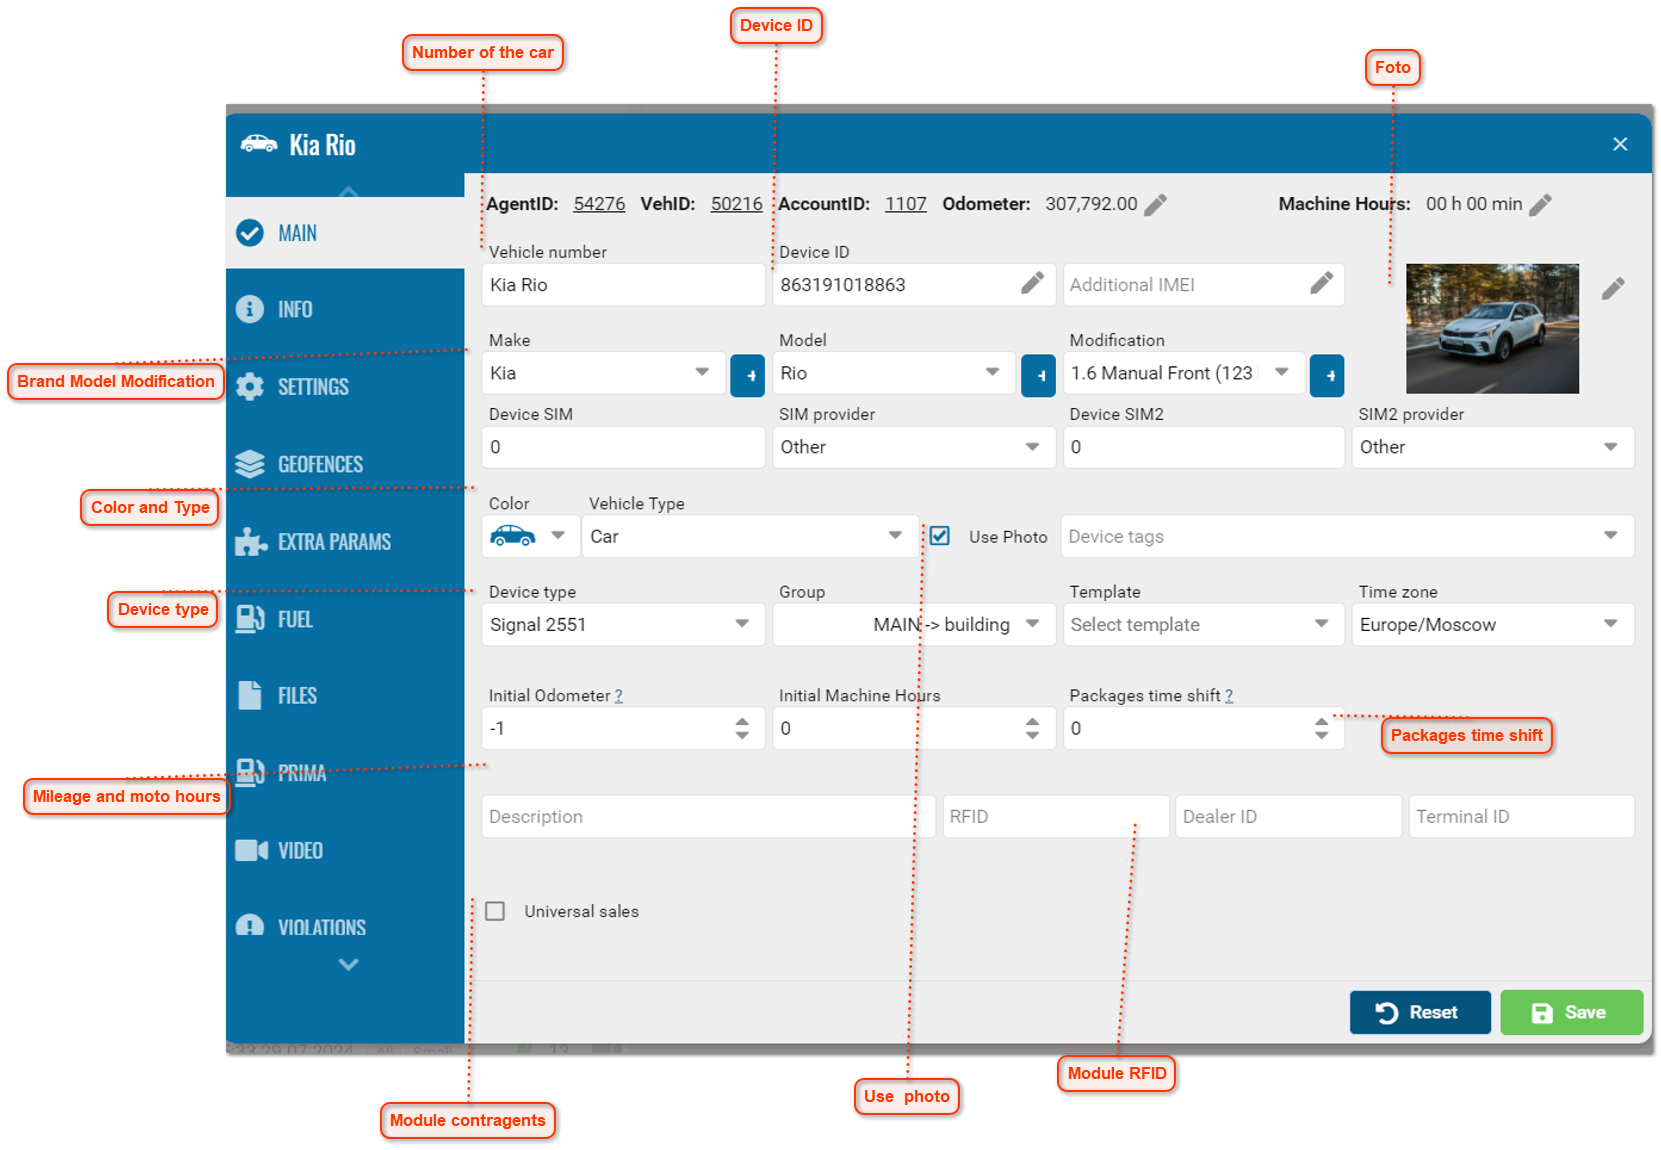Click the FILES document icon
The image size is (1661, 1150).
pos(249,695)
